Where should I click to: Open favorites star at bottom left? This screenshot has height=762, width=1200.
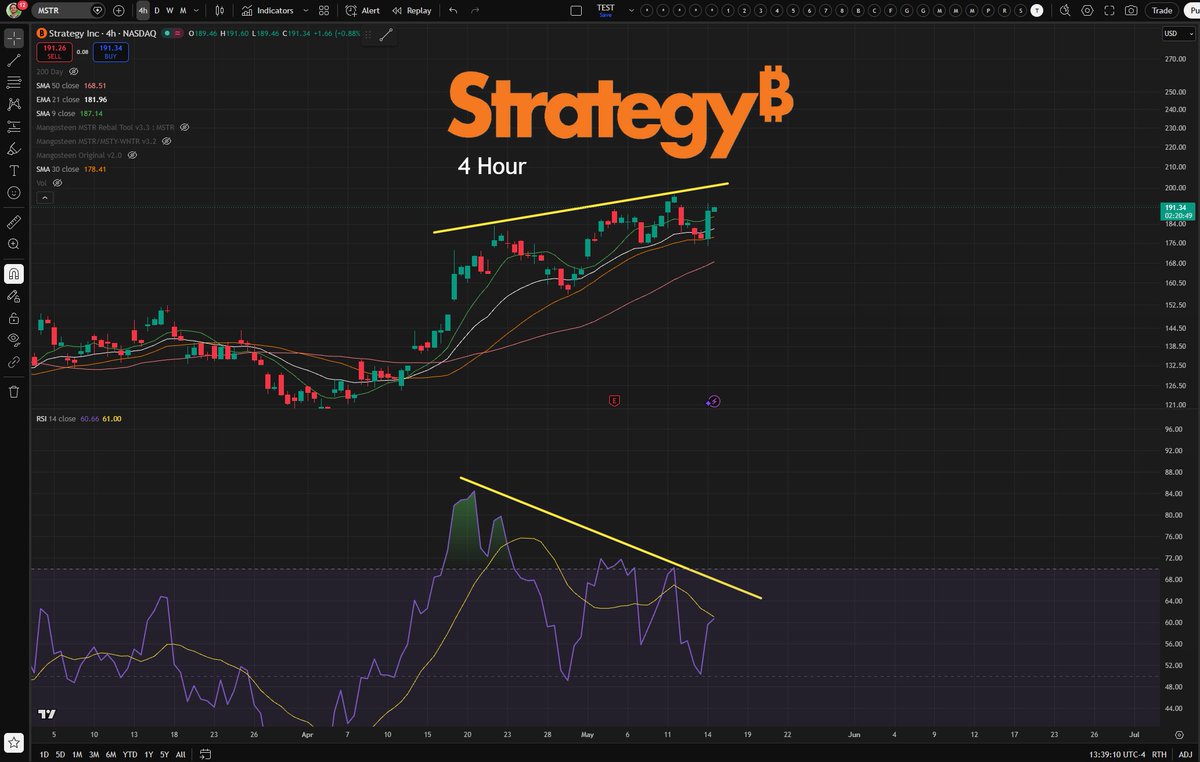14,742
